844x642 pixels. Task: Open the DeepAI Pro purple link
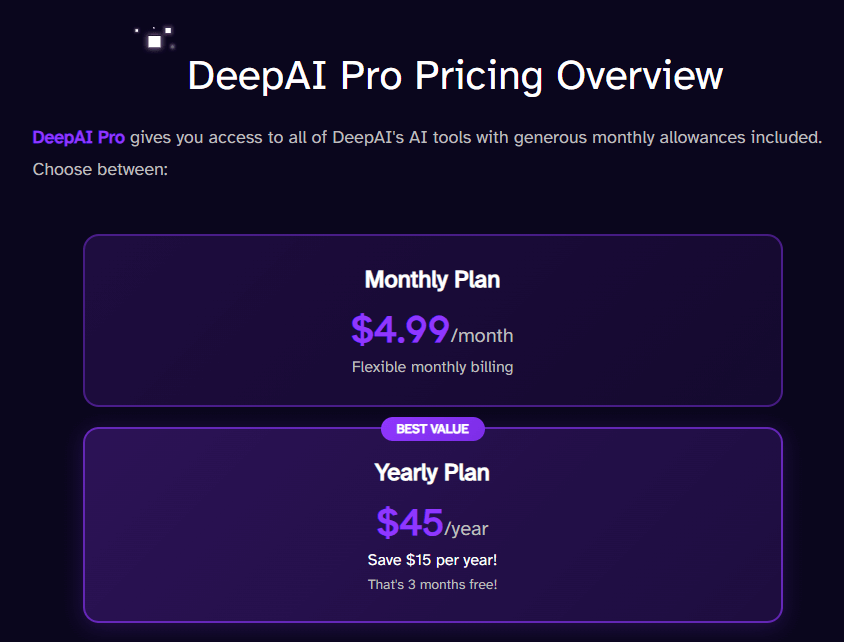pos(79,137)
